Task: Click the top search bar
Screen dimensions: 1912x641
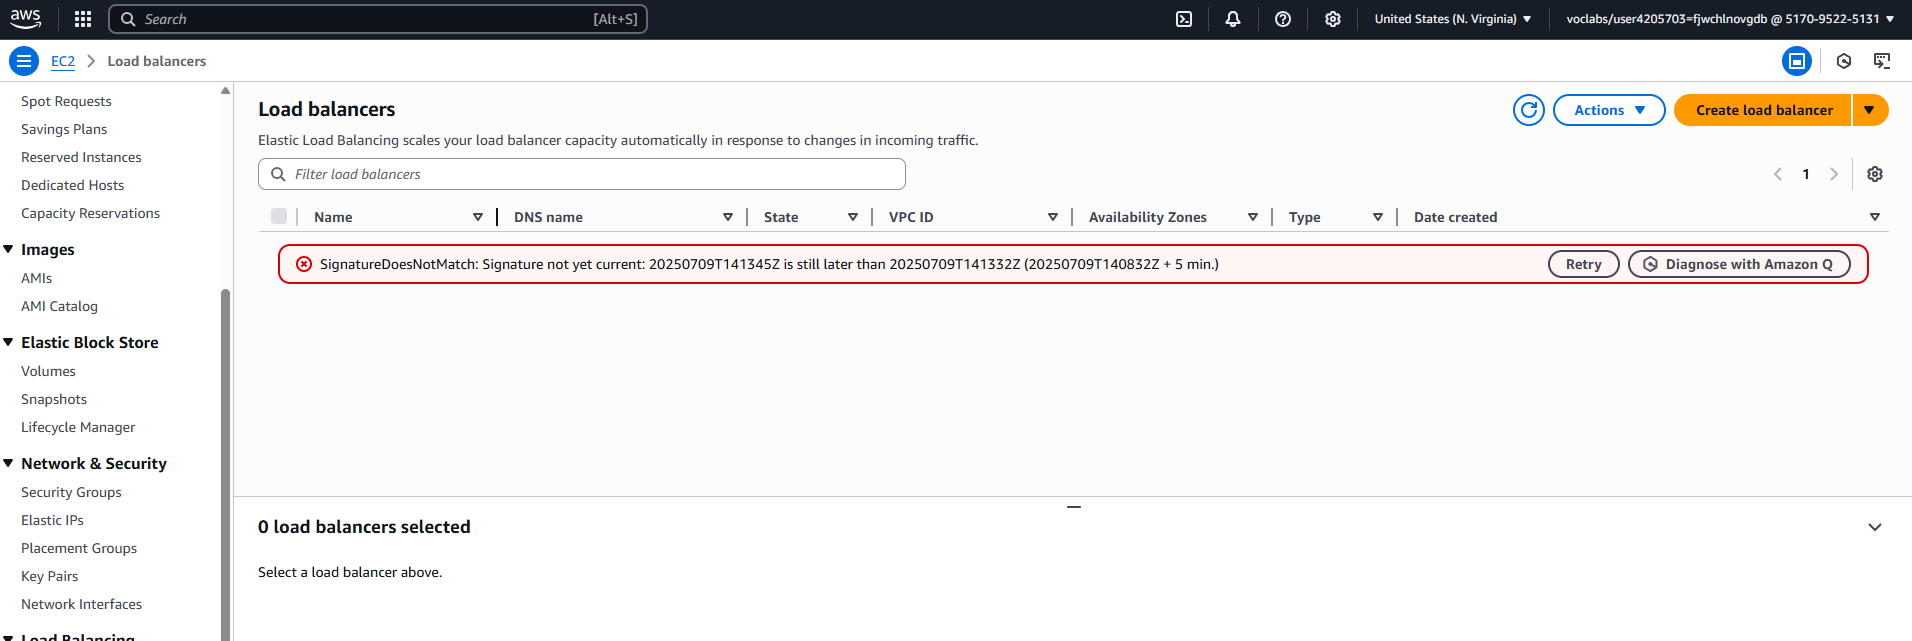Action: (378, 19)
